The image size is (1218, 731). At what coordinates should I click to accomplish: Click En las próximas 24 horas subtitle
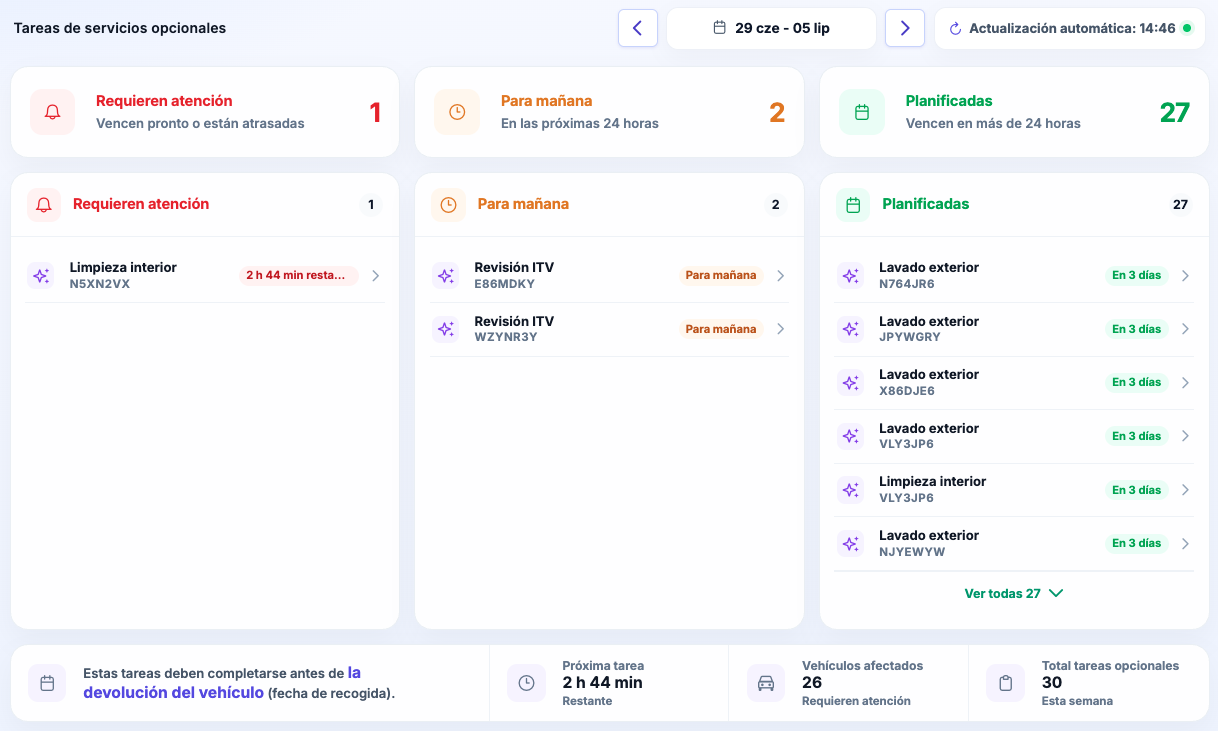580,124
